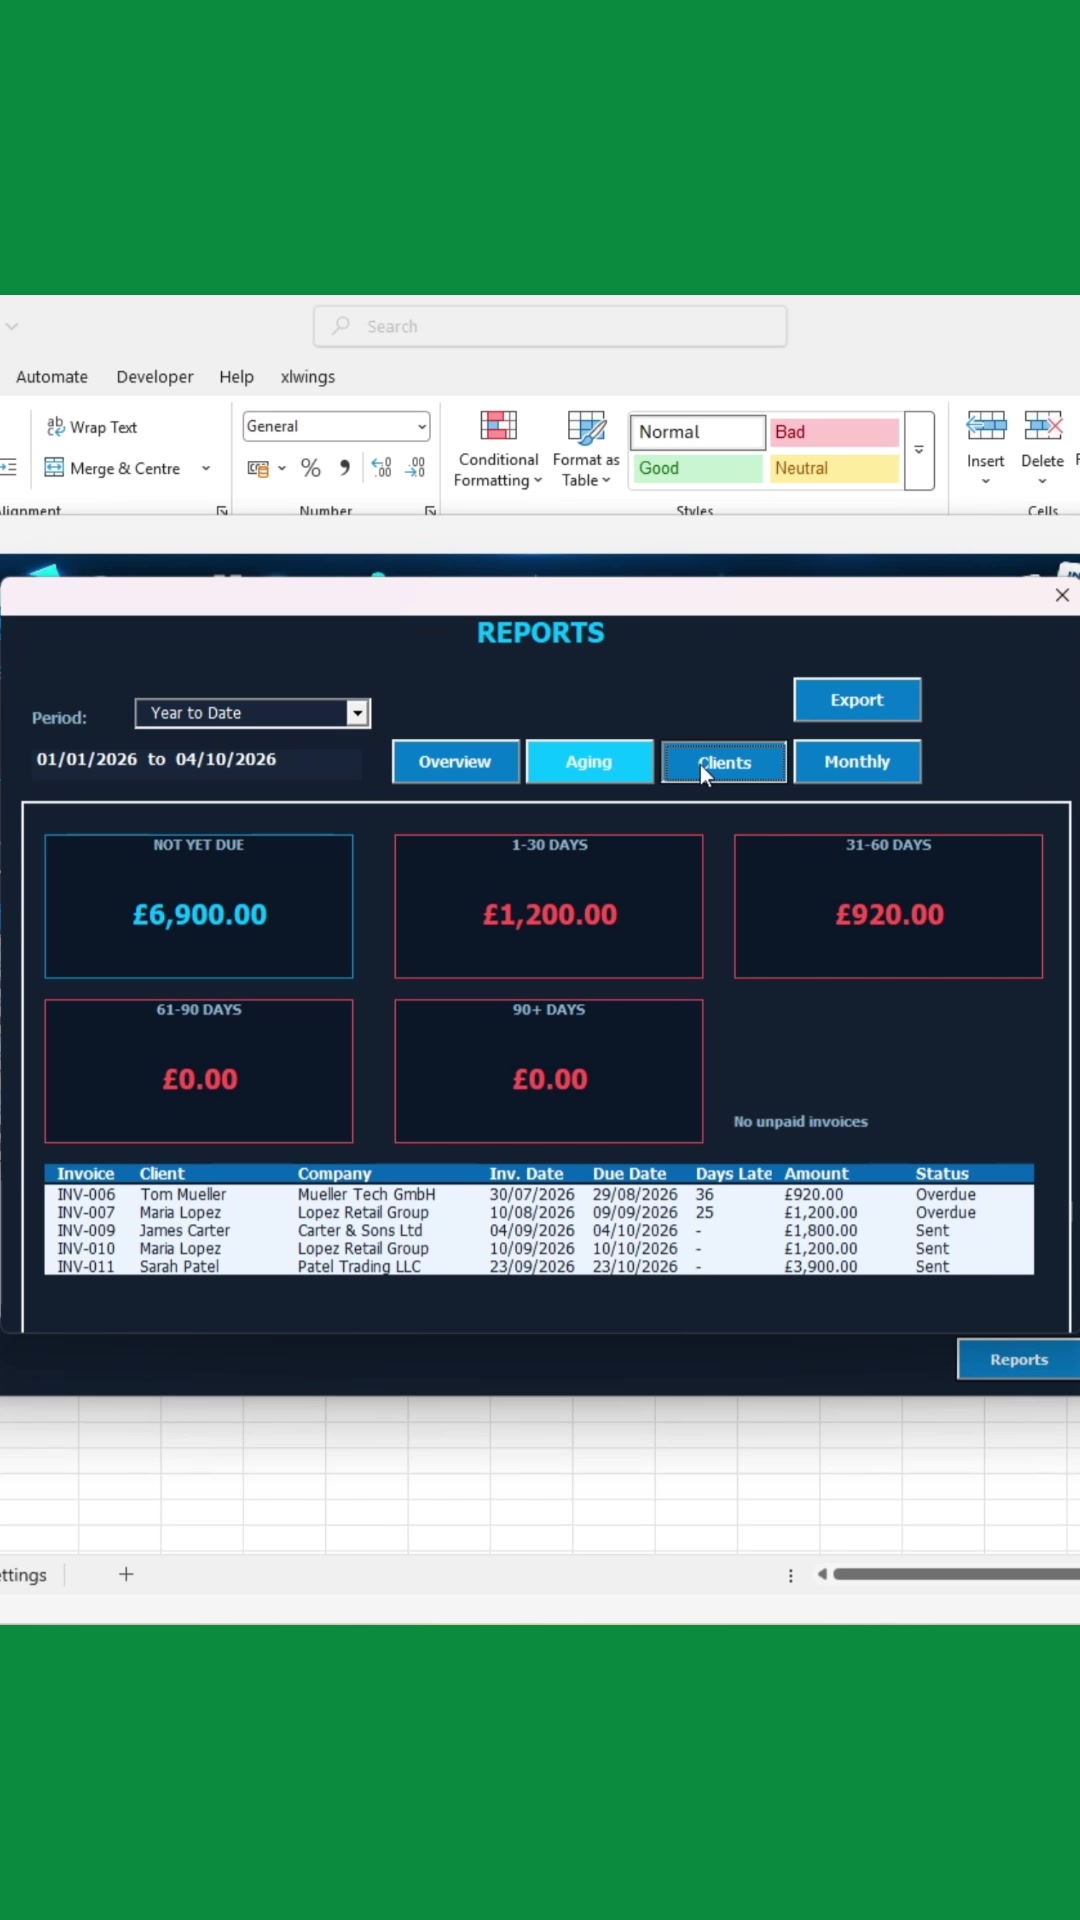Switch to the Overview report

(x=455, y=762)
